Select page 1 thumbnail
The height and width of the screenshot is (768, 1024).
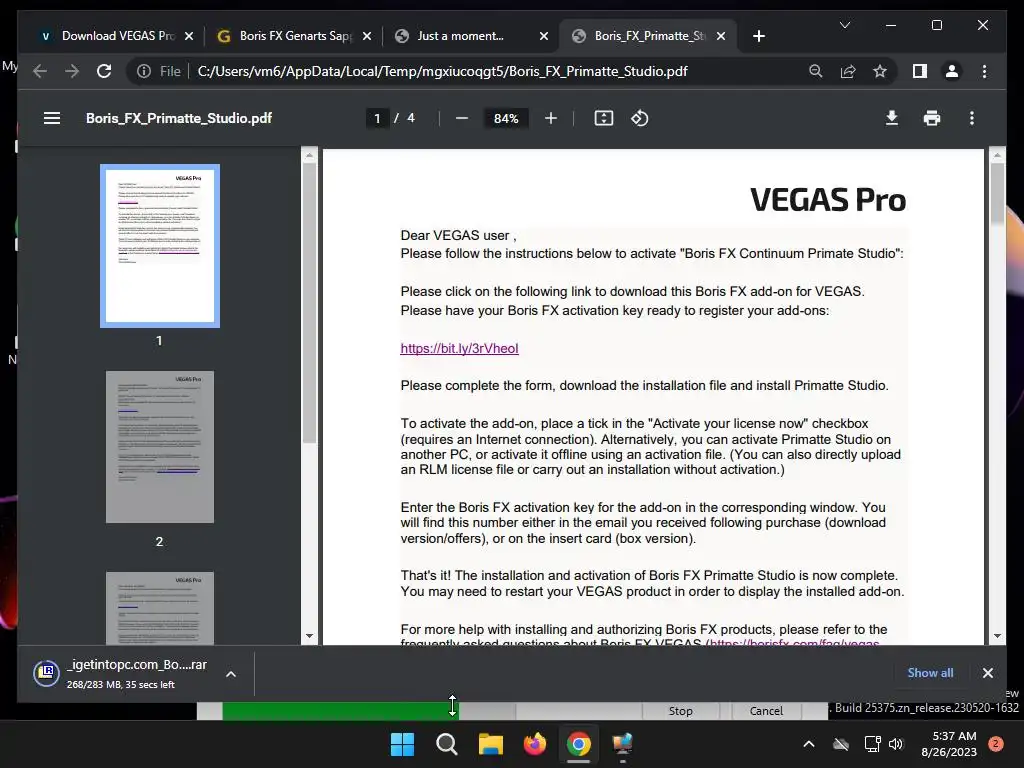(x=160, y=246)
